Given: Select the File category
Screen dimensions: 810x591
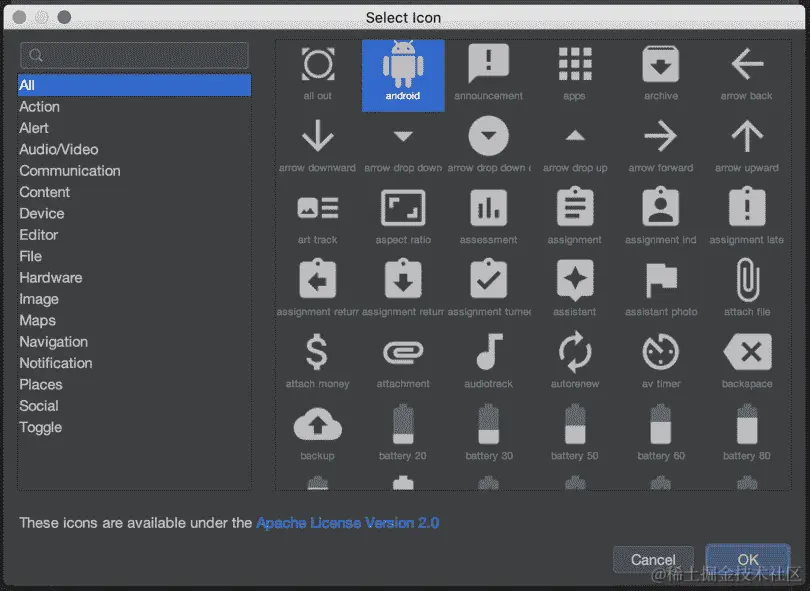Looking at the screenshot, I should [134, 256].
